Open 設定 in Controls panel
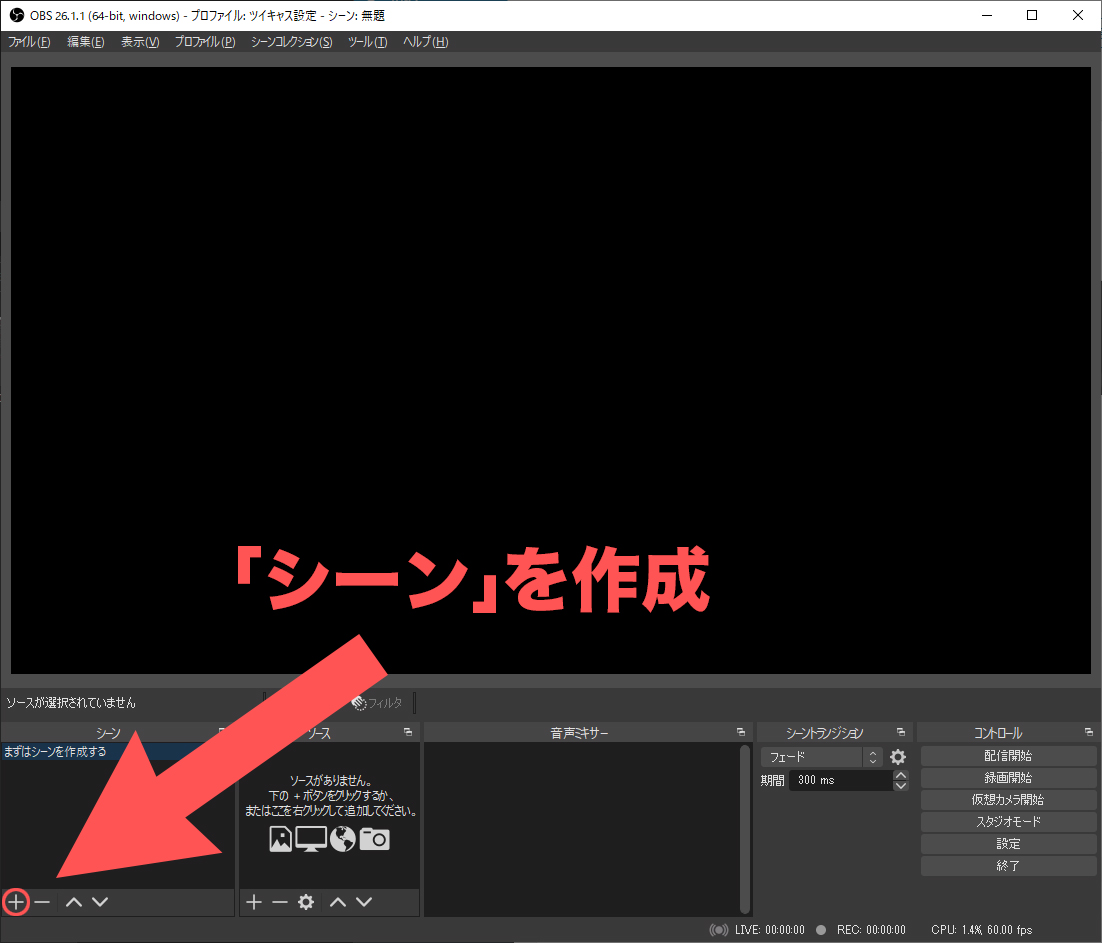 tap(1008, 844)
